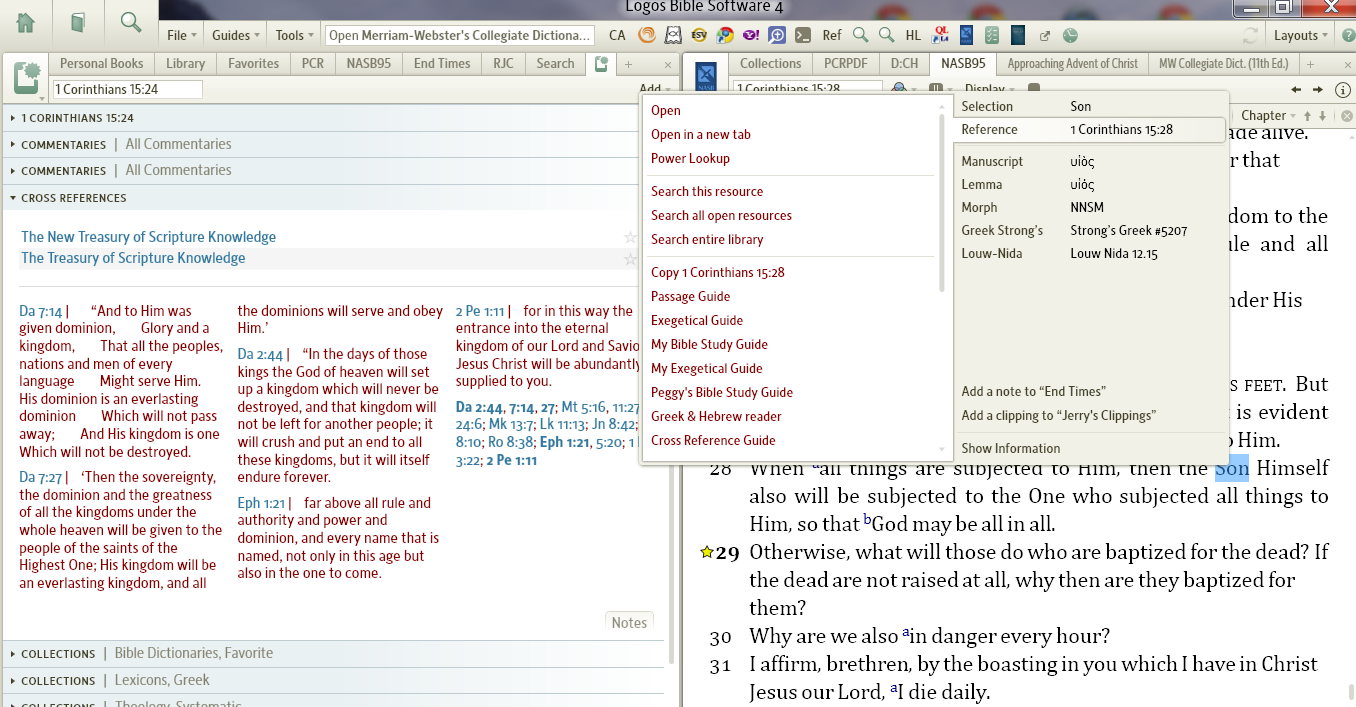1356x707 pixels.
Task: Open the Tools menu
Action: pyautogui.click(x=294, y=35)
